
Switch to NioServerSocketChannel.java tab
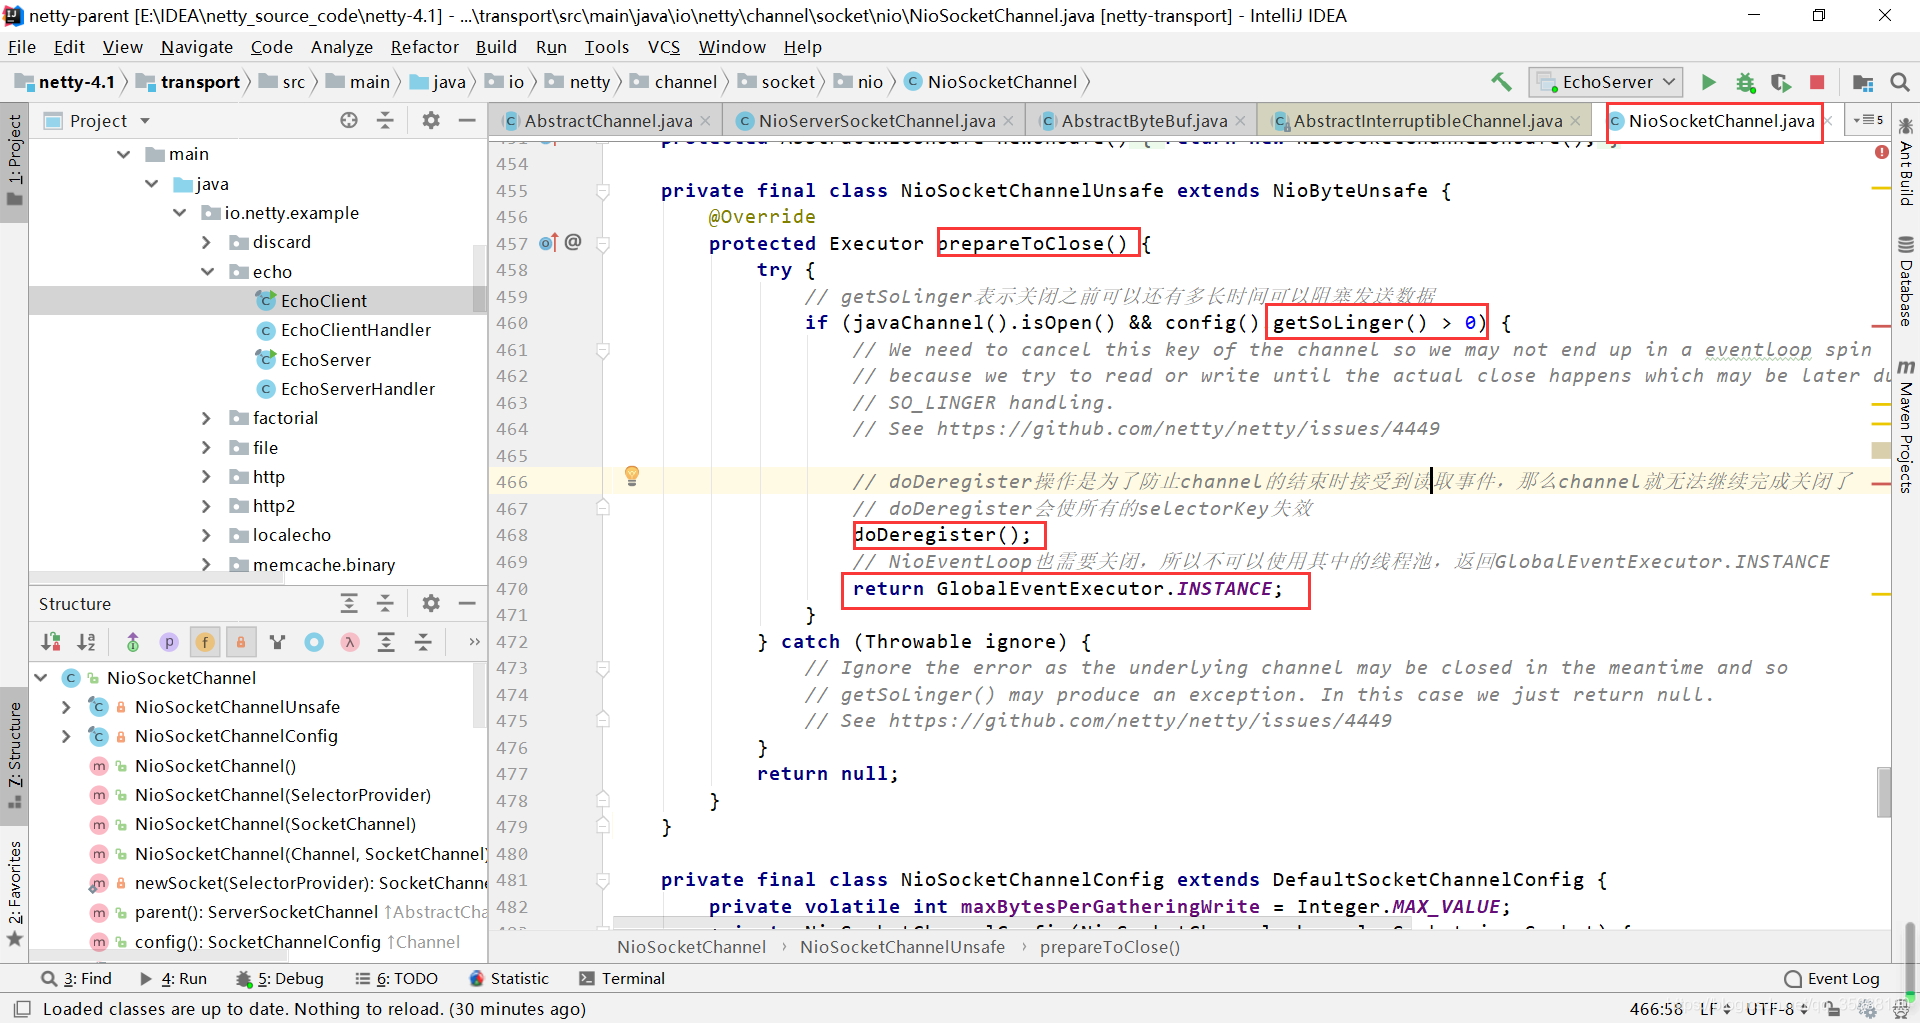coord(876,121)
